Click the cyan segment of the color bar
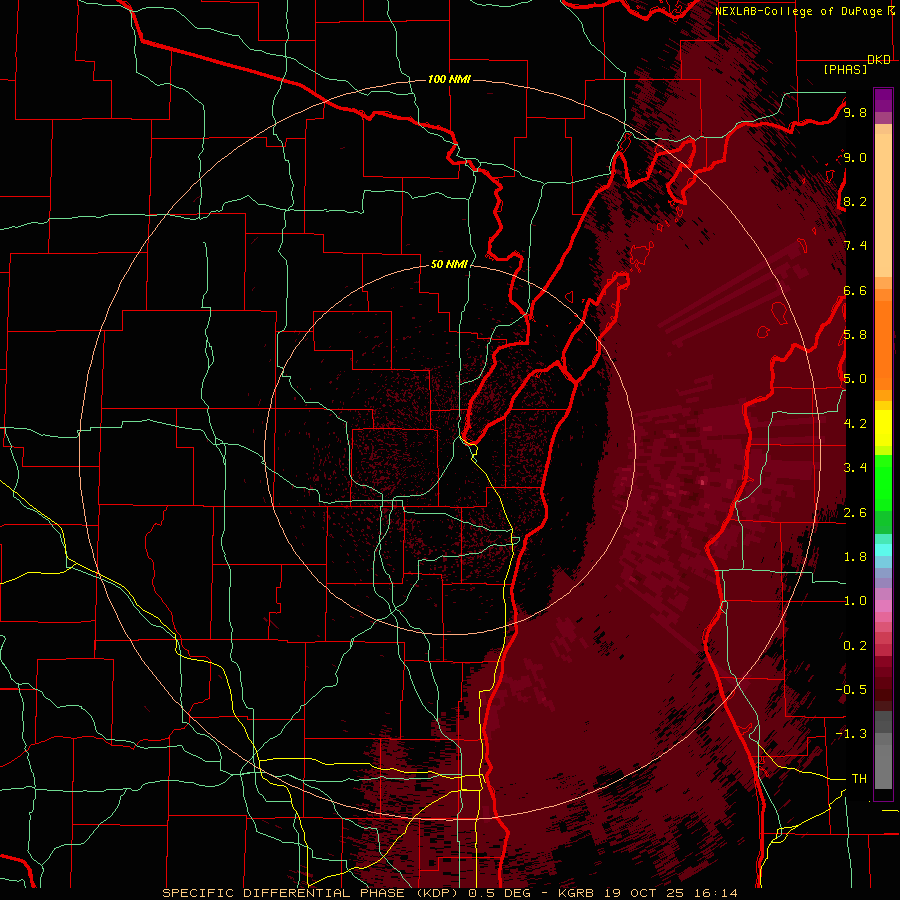The width and height of the screenshot is (900, 900). [883, 549]
